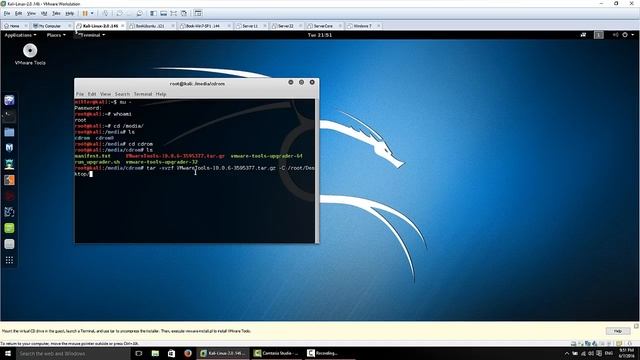Open the snapshot manager toolbar icon
Viewport: 640px width, 360px height.
click(x=139, y=13)
